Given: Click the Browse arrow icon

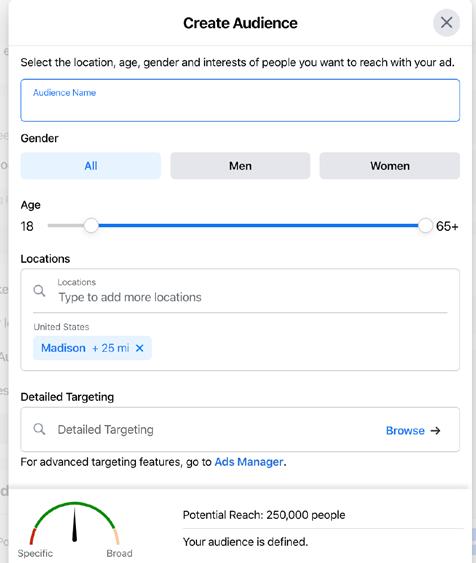Looking at the screenshot, I should [435, 431].
